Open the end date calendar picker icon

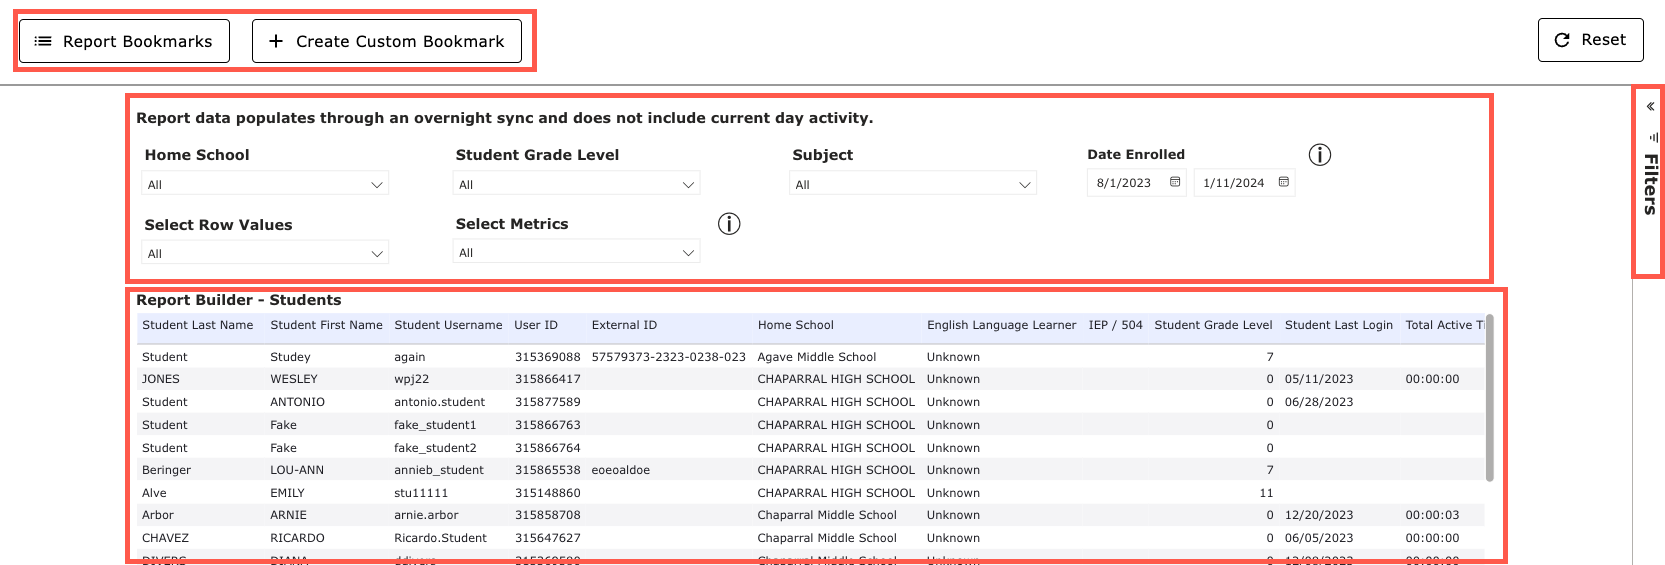[x=1283, y=182]
